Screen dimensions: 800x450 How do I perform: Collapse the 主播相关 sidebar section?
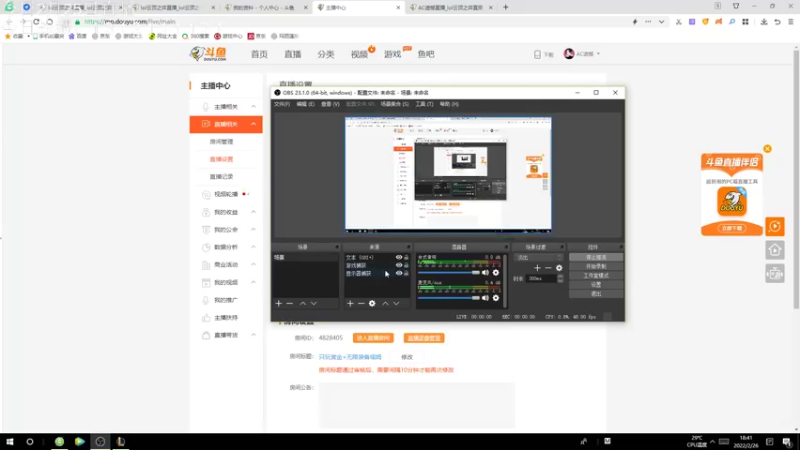point(254,107)
